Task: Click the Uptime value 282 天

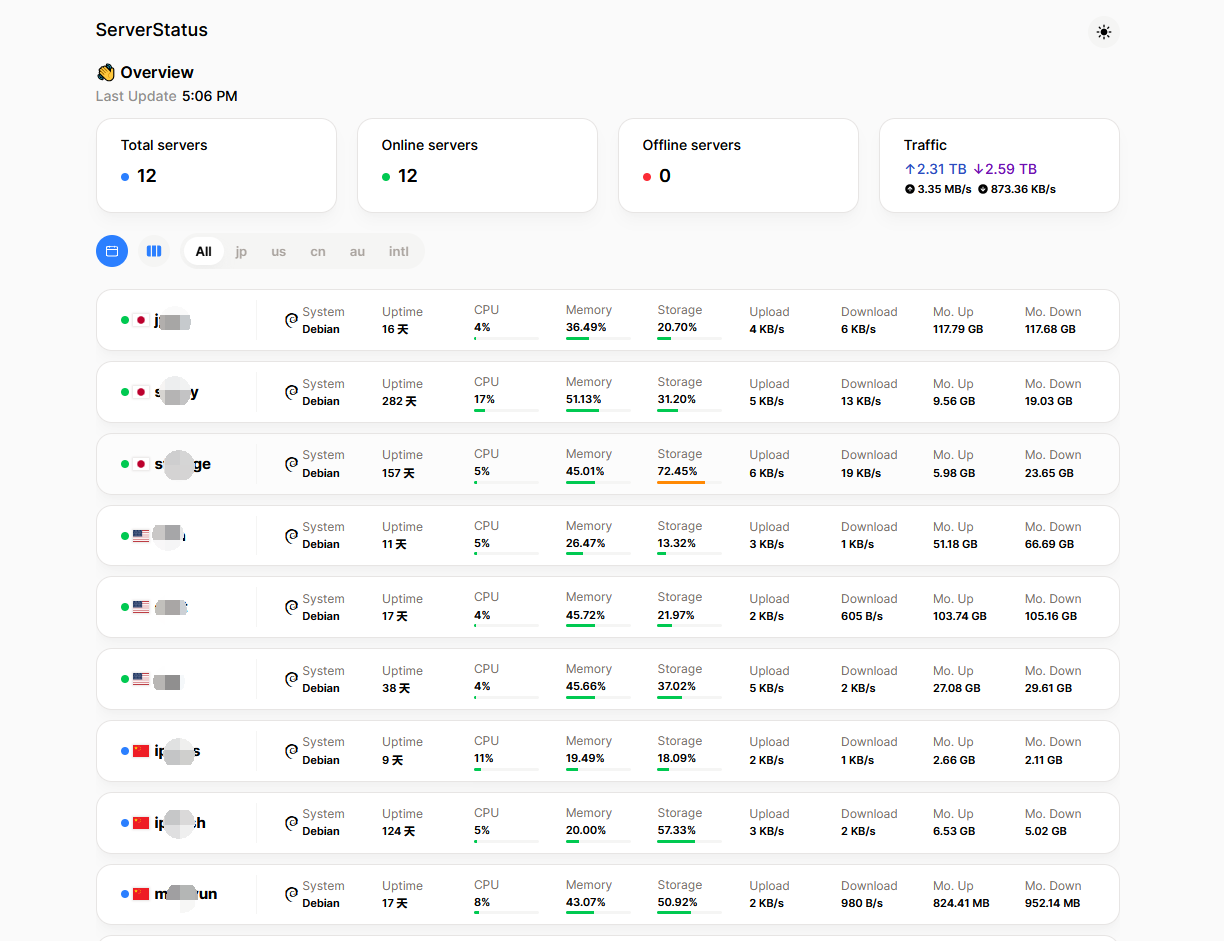Action: (x=399, y=401)
